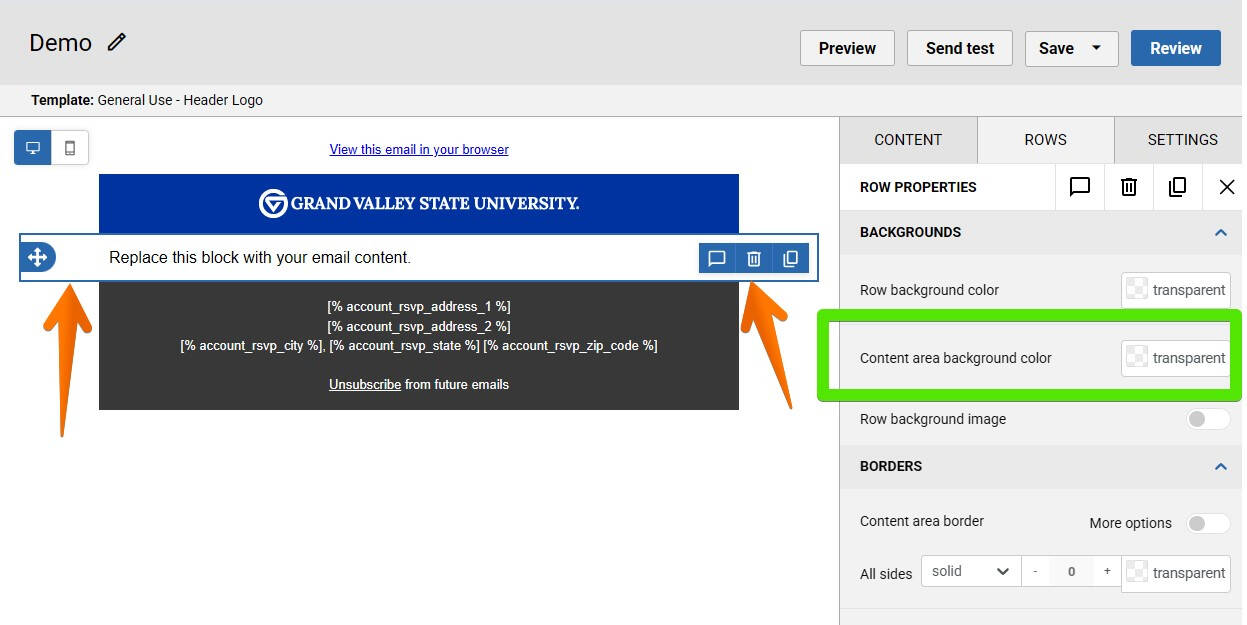Switch to the Content tab
Screen dimensions: 1247x625
click(x=908, y=140)
